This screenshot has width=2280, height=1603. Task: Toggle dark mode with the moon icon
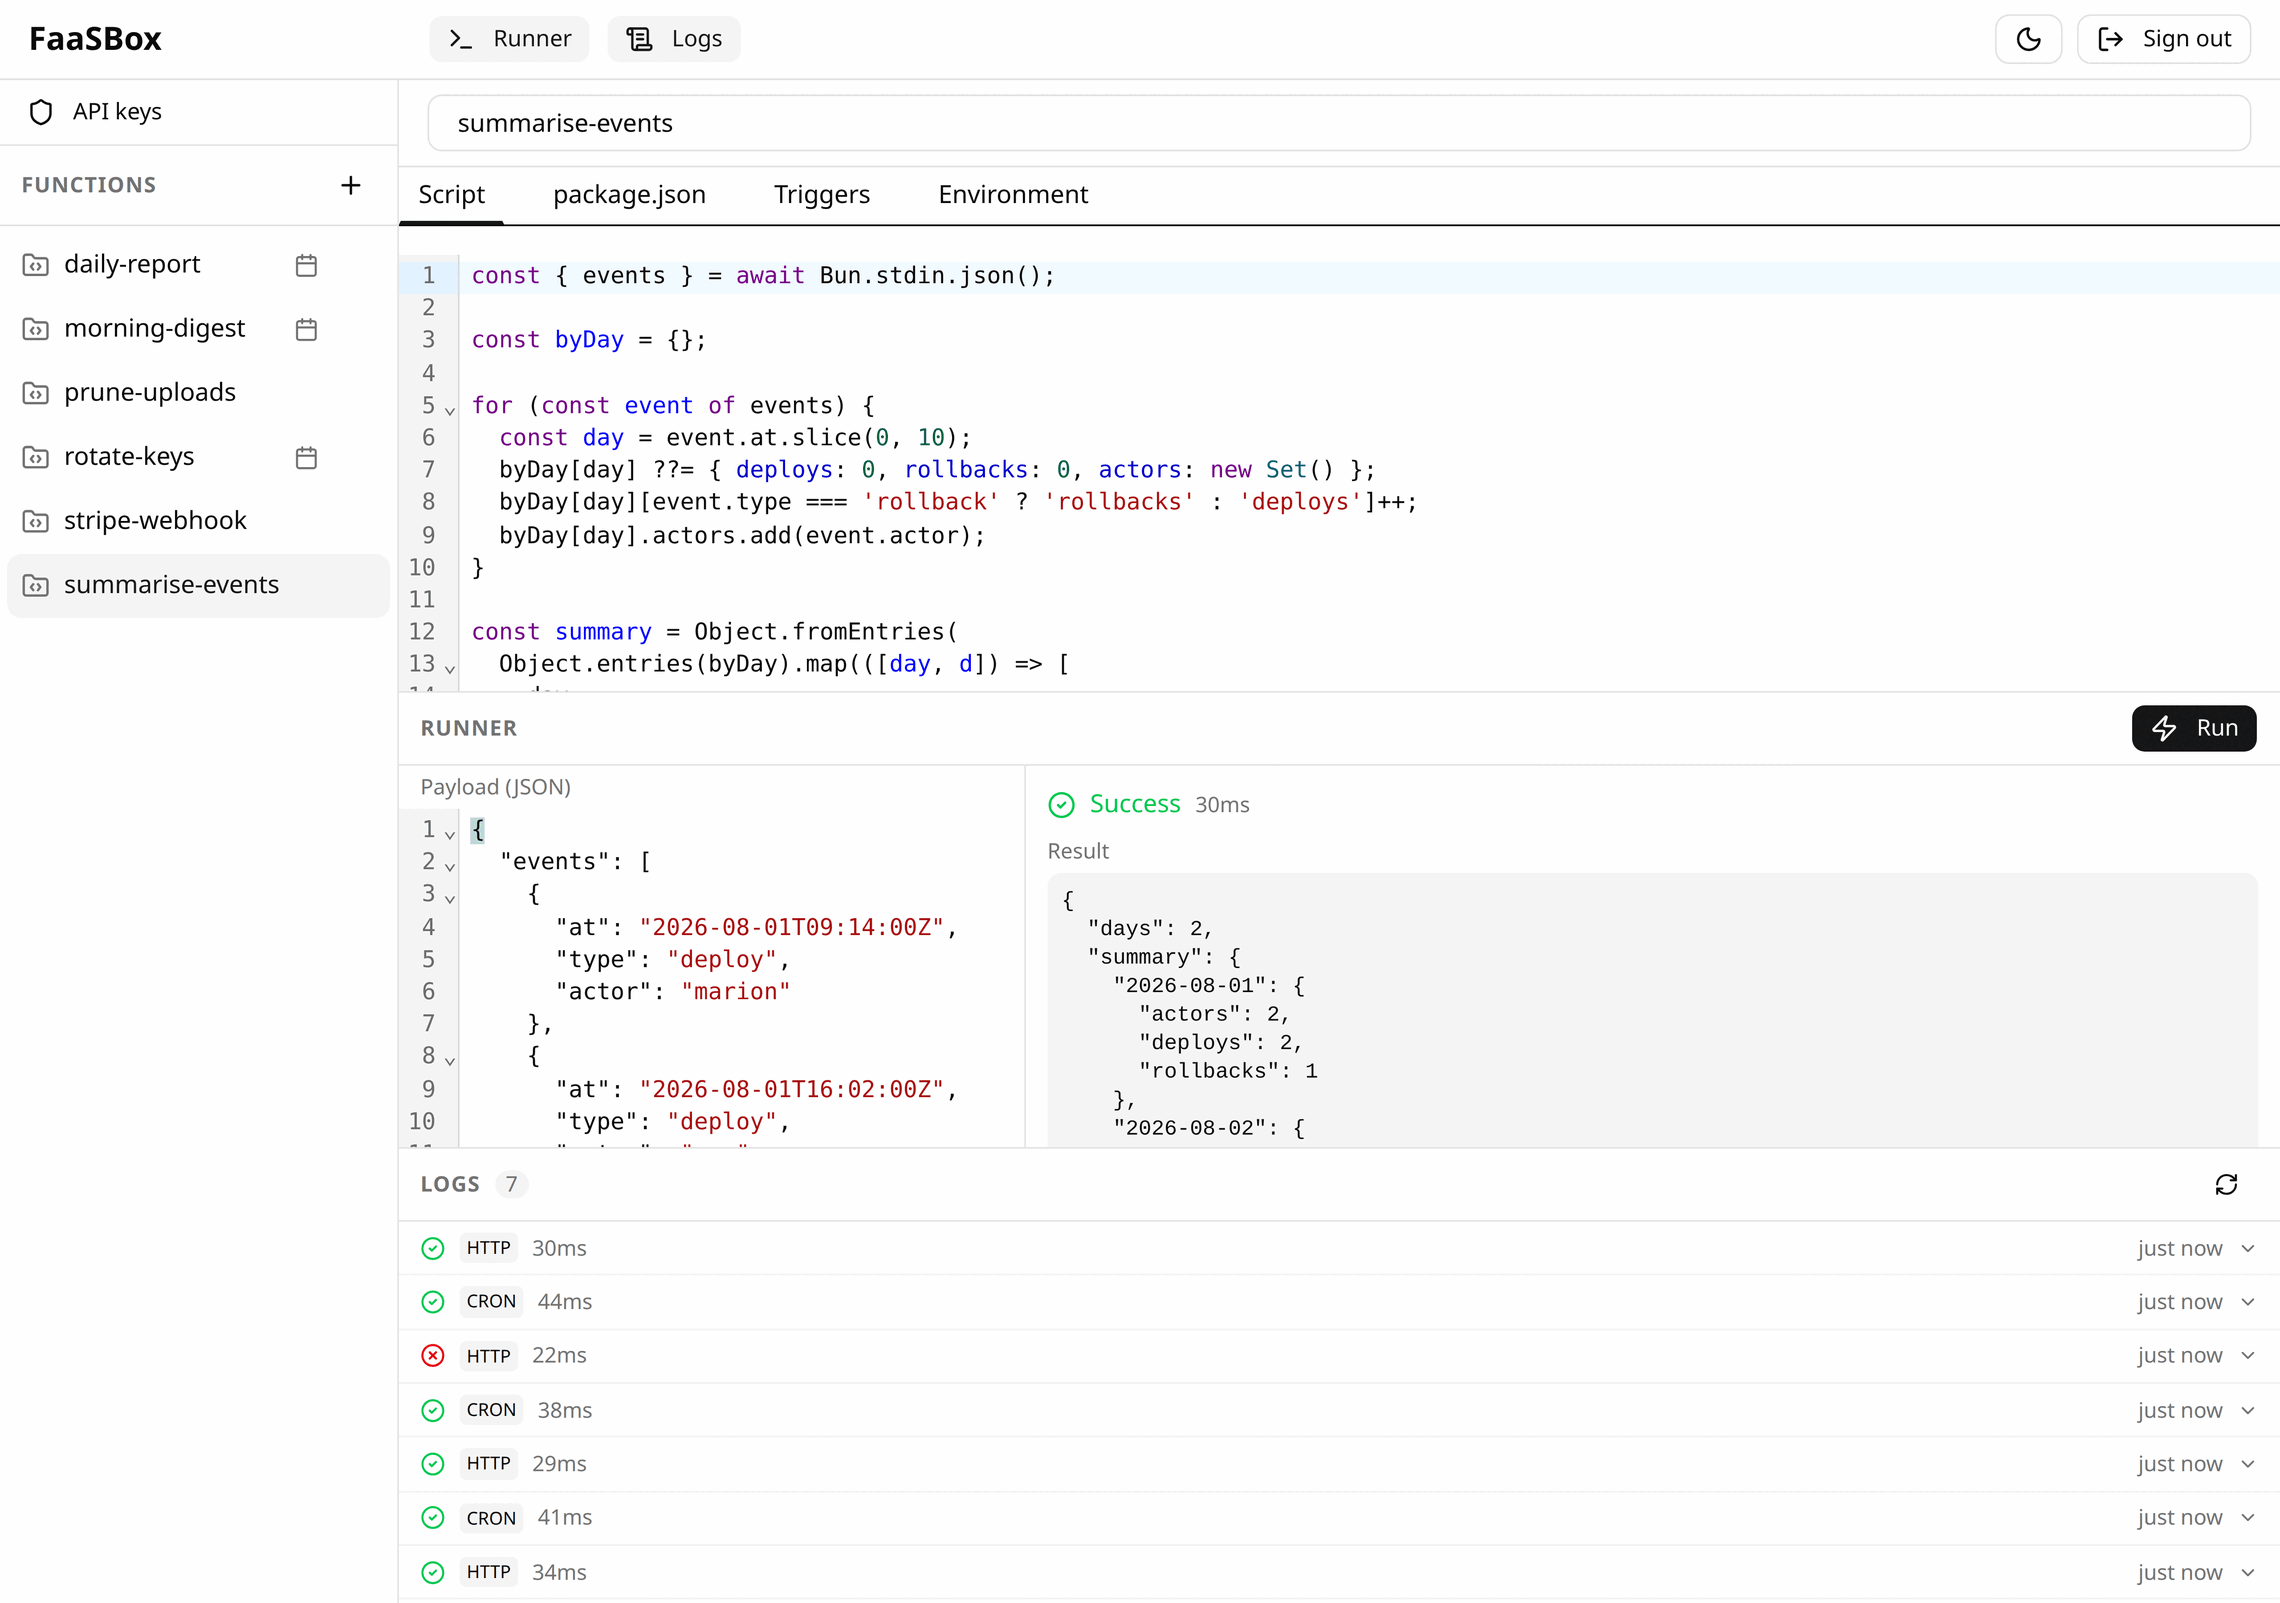[x=2028, y=39]
